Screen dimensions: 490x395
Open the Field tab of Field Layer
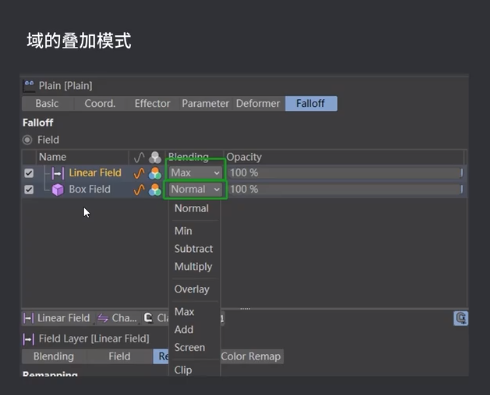[x=119, y=356]
